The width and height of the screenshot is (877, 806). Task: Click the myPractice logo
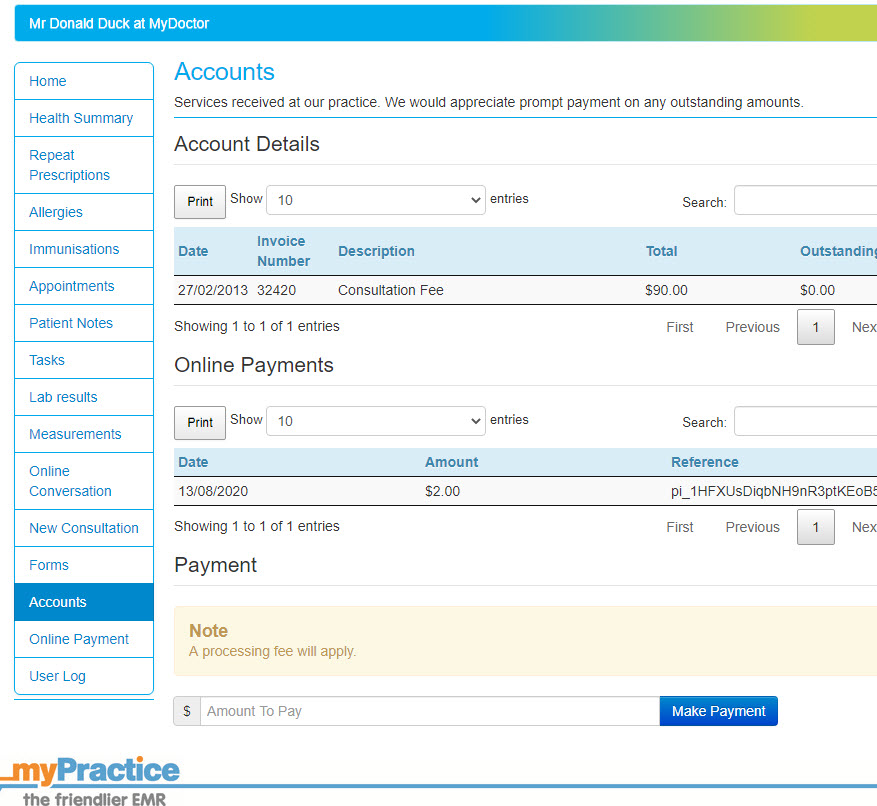click(x=91, y=781)
